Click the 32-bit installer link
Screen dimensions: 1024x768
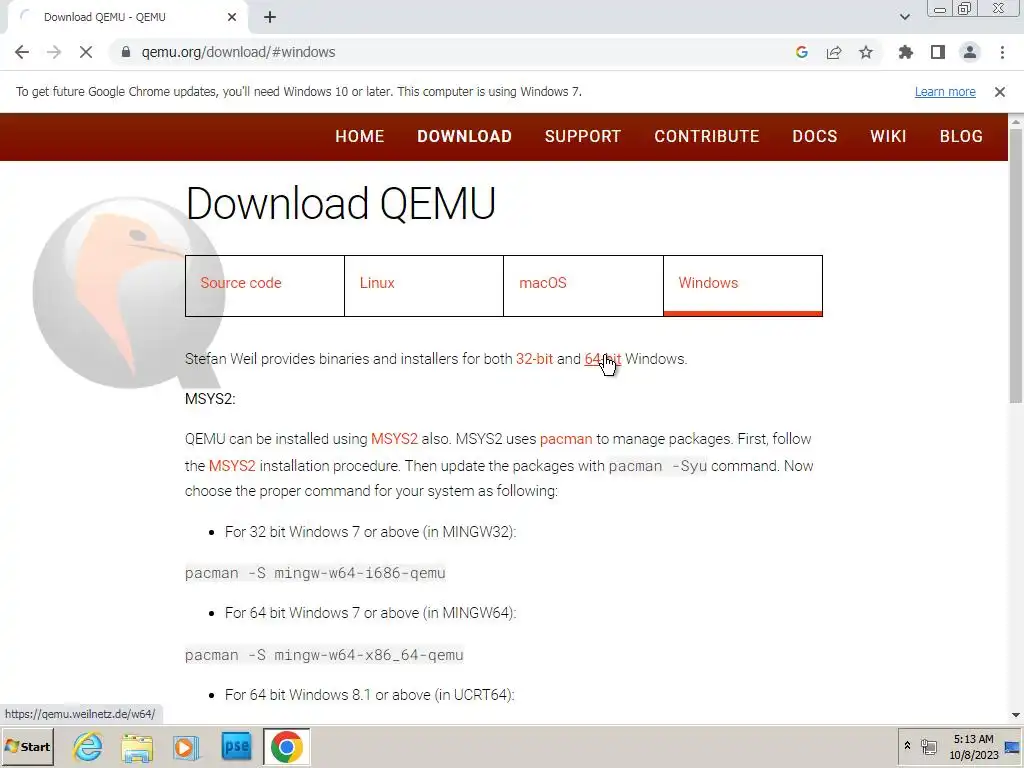click(x=534, y=359)
